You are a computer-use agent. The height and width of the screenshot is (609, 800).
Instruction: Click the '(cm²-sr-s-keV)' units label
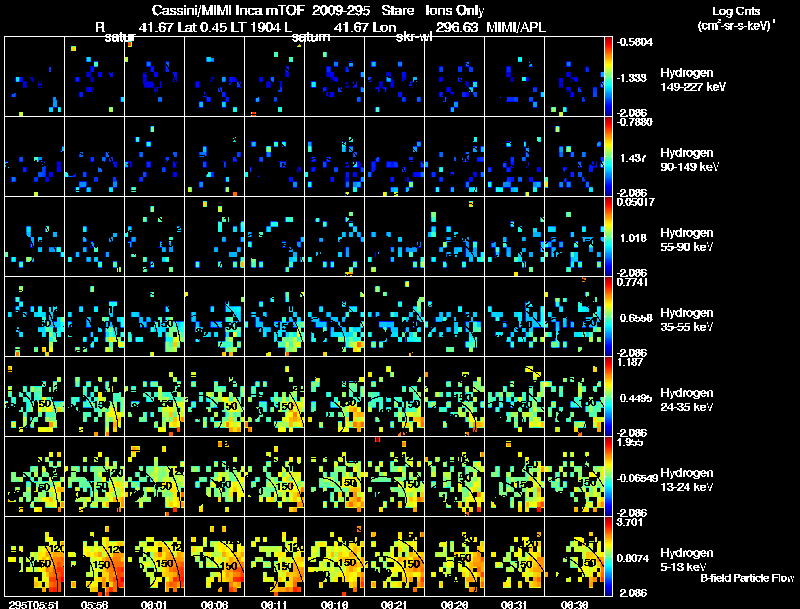[735, 25]
